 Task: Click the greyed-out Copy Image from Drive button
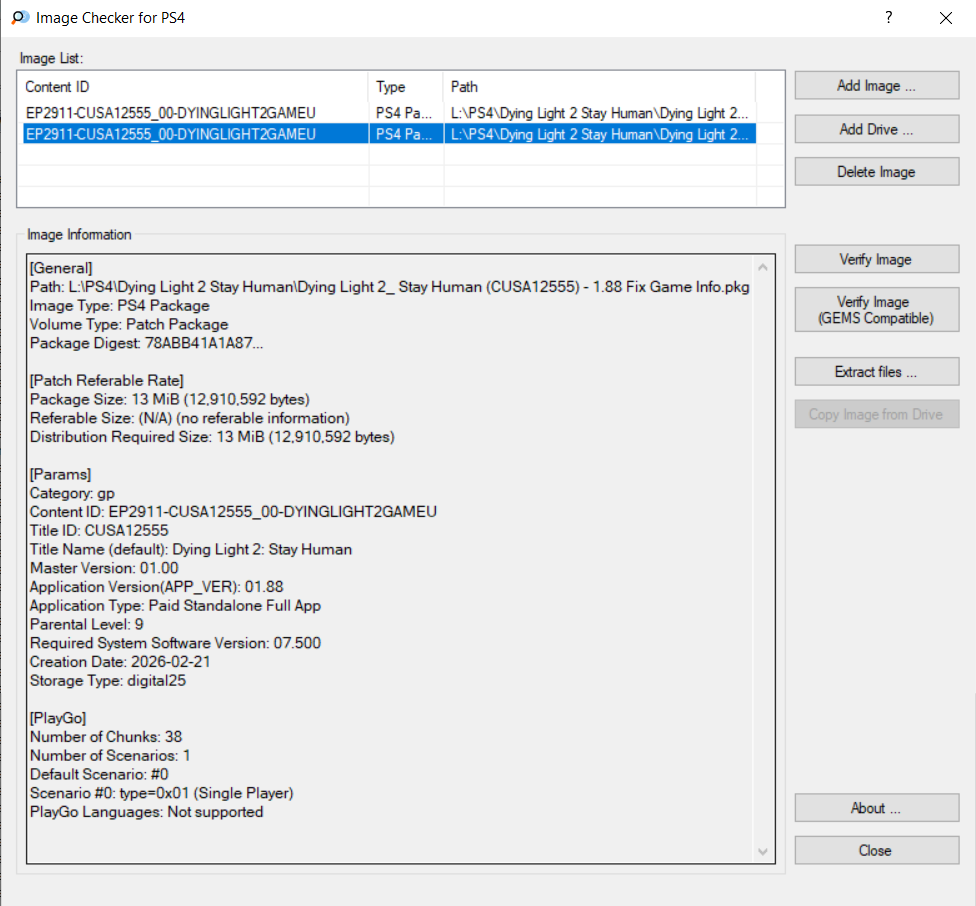876,415
